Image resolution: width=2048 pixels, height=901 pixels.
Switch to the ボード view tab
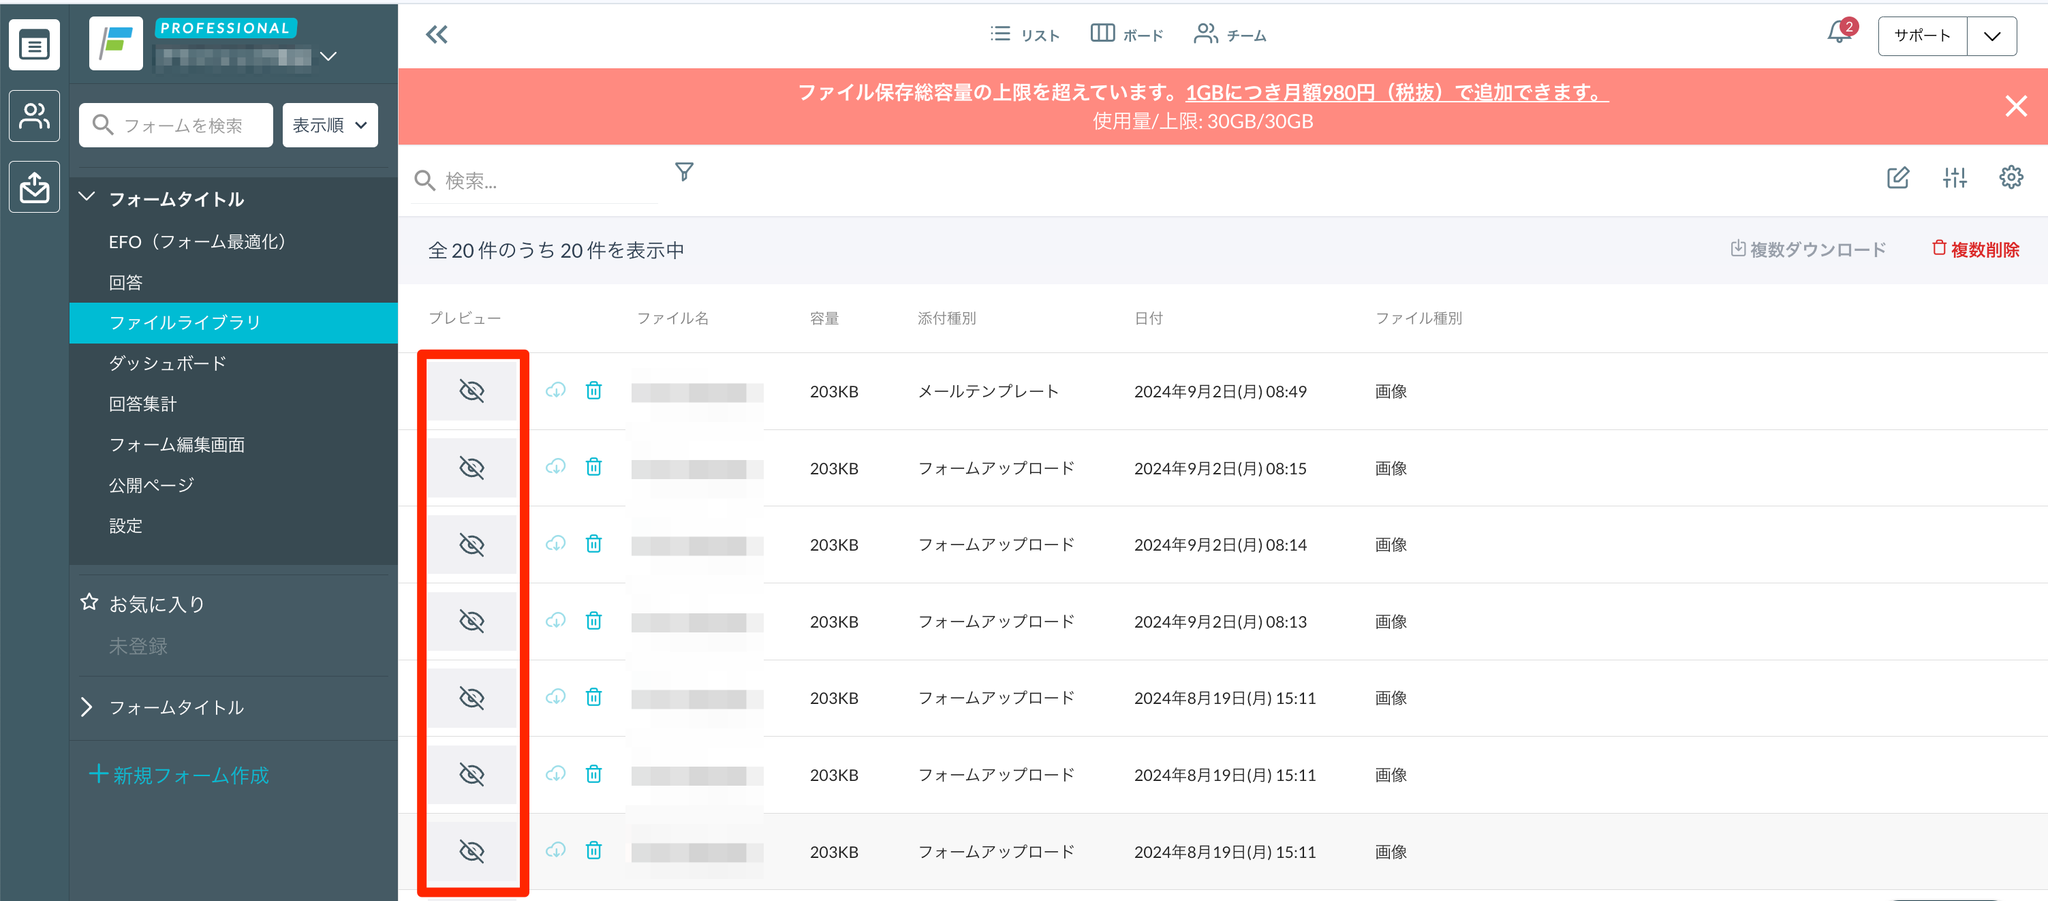pyautogui.click(x=1127, y=35)
